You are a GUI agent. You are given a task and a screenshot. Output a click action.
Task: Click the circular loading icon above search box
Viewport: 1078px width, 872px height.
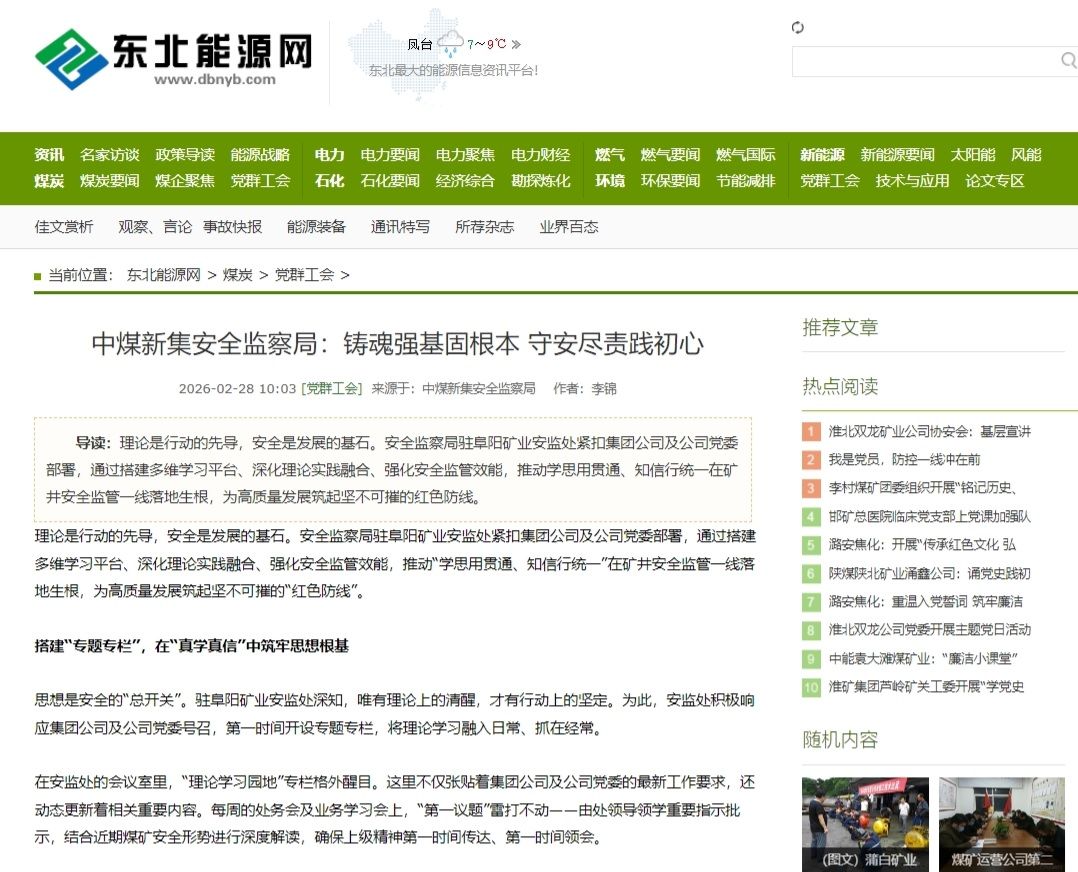tap(797, 27)
